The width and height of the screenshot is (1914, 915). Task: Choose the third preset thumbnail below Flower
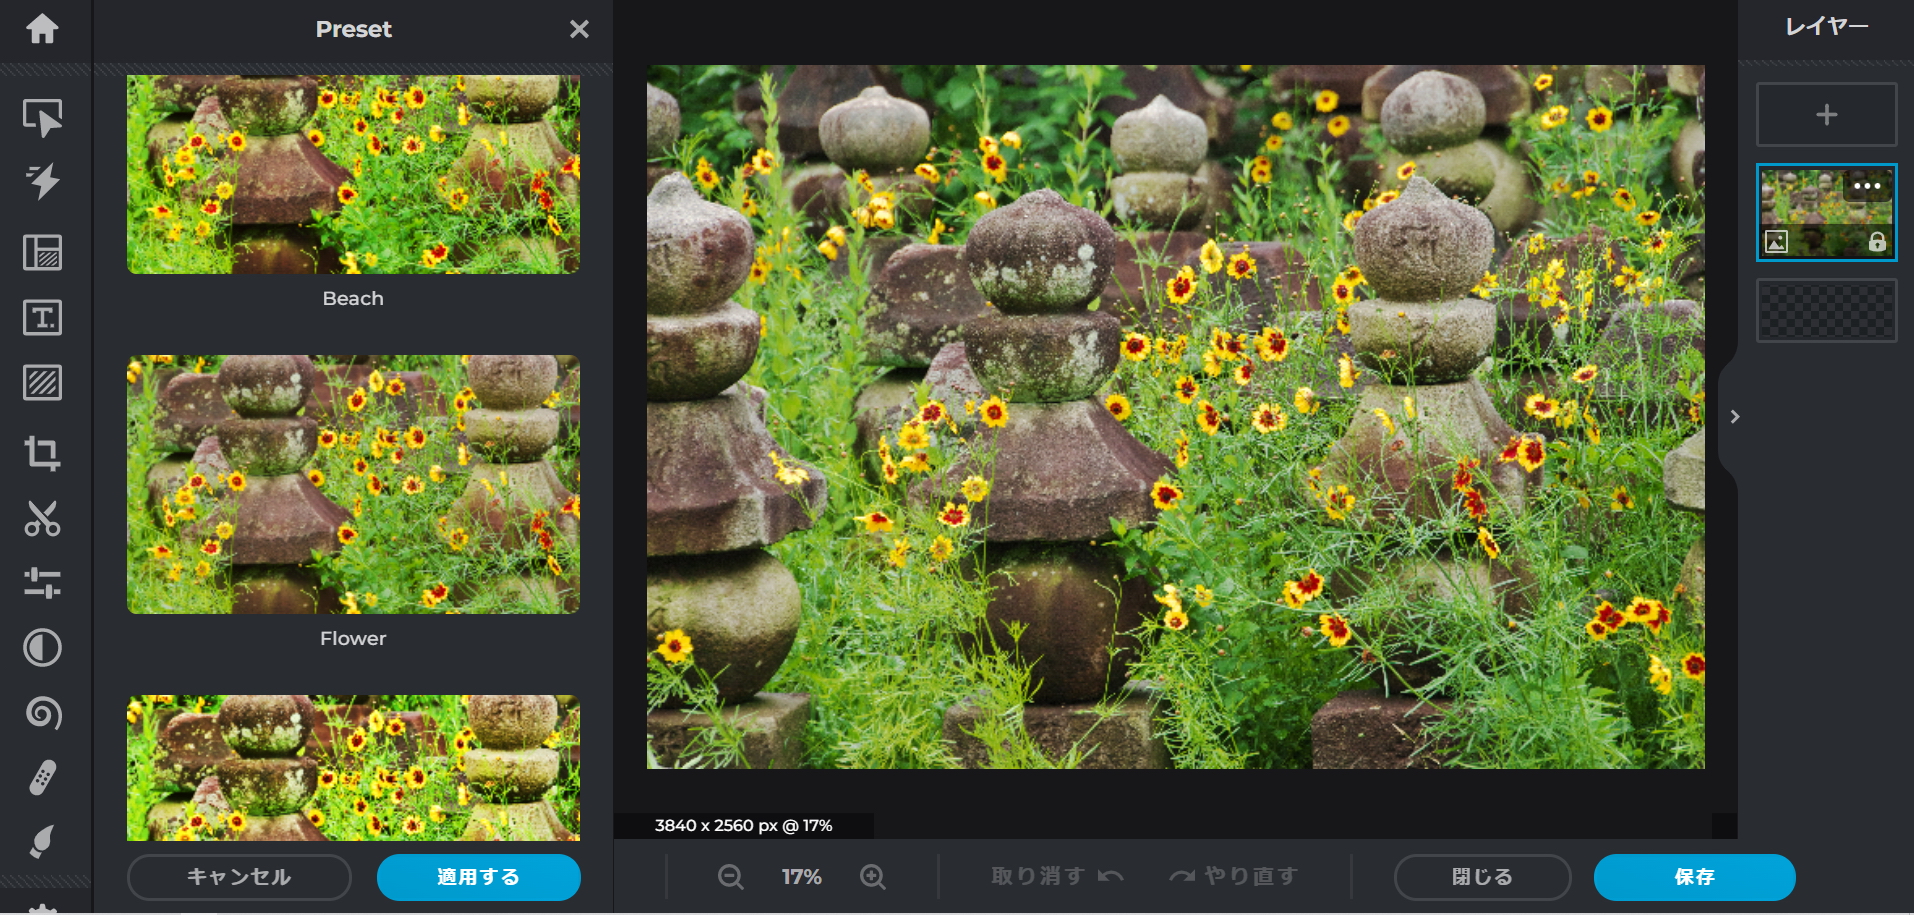pos(353,767)
